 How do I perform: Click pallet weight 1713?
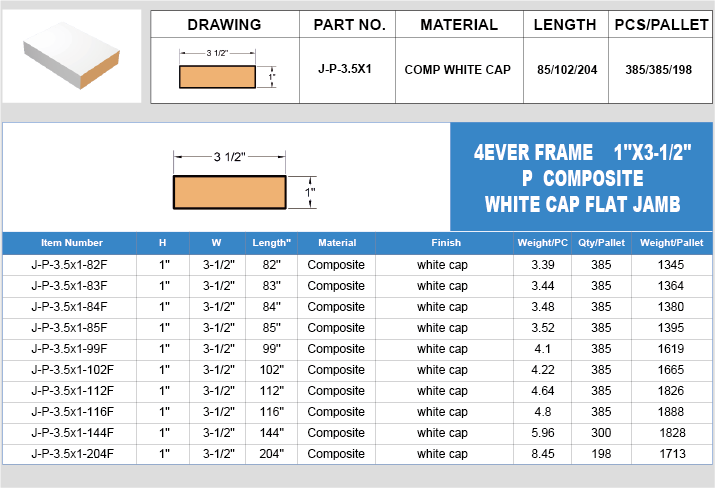[672, 454]
